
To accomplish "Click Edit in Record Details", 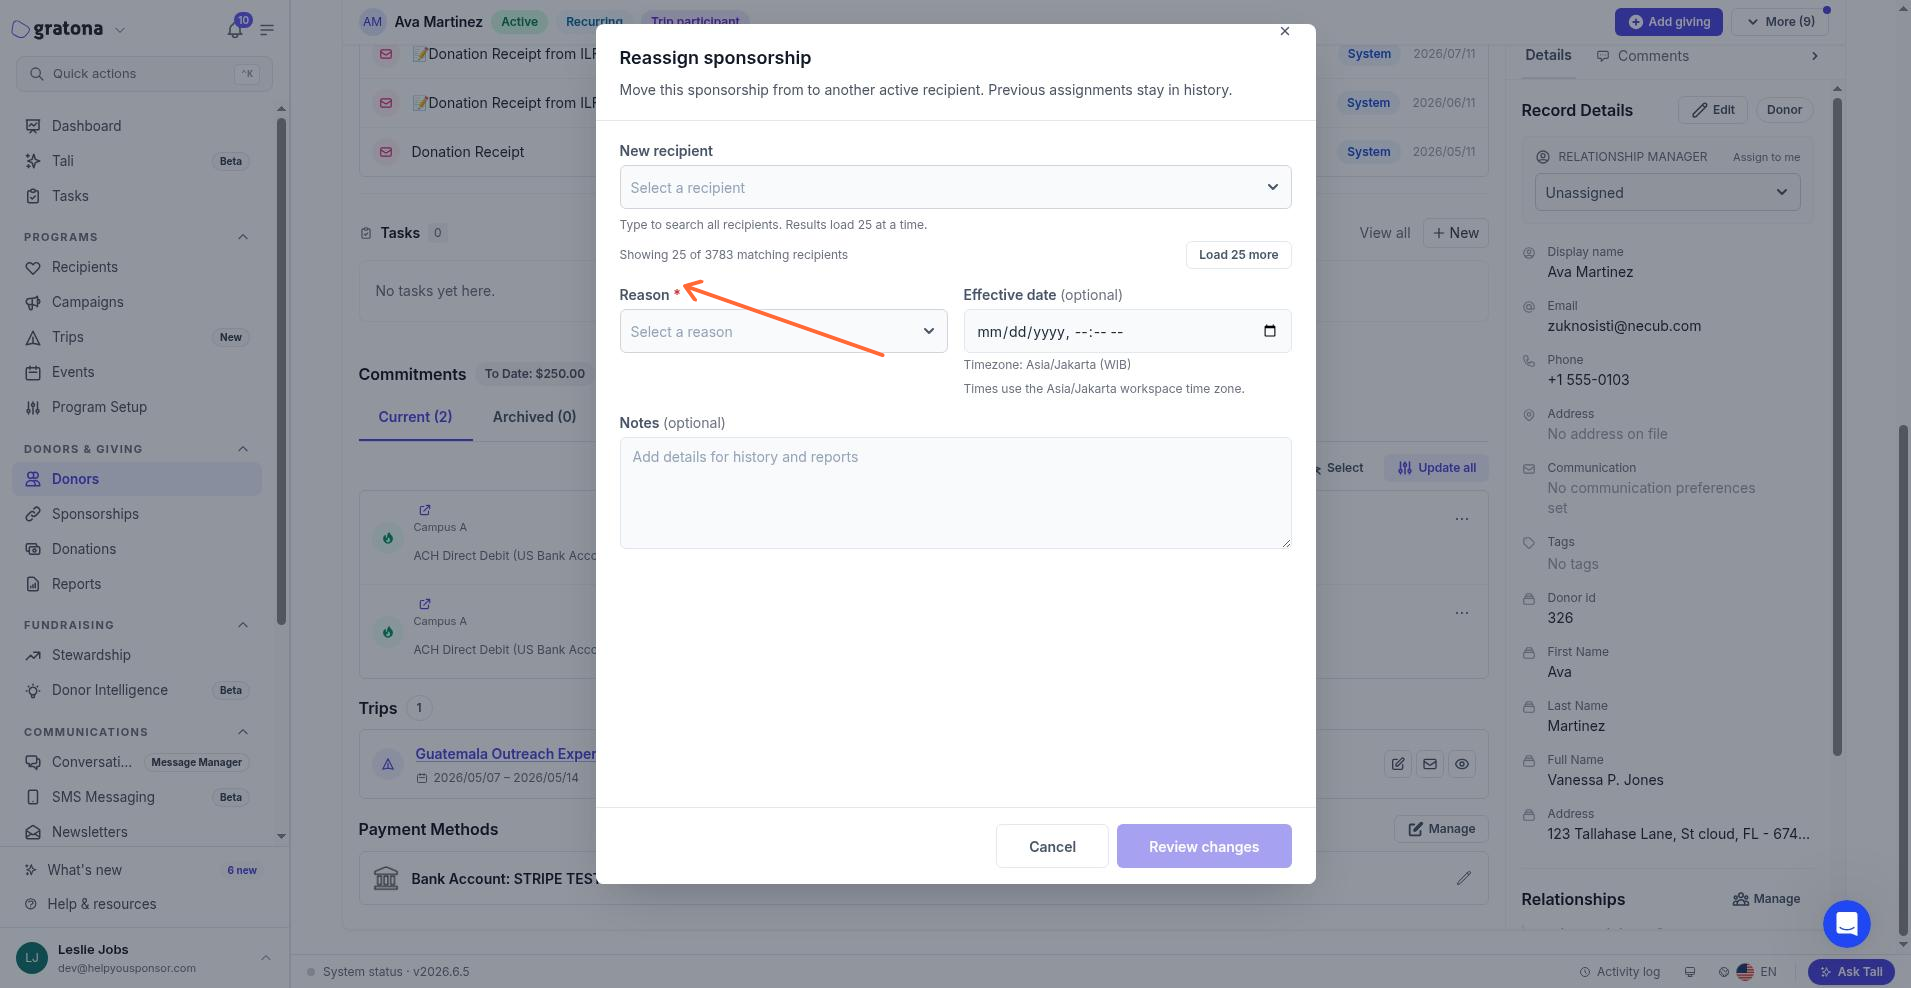I will tap(1713, 110).
